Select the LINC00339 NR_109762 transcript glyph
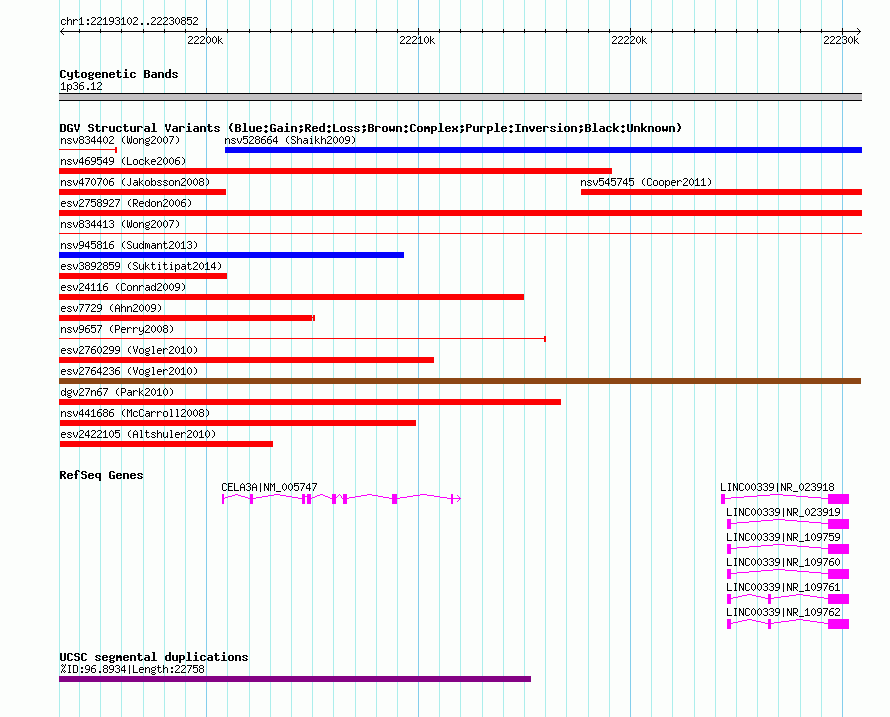 pyautogui.click(x=788, y=624)
